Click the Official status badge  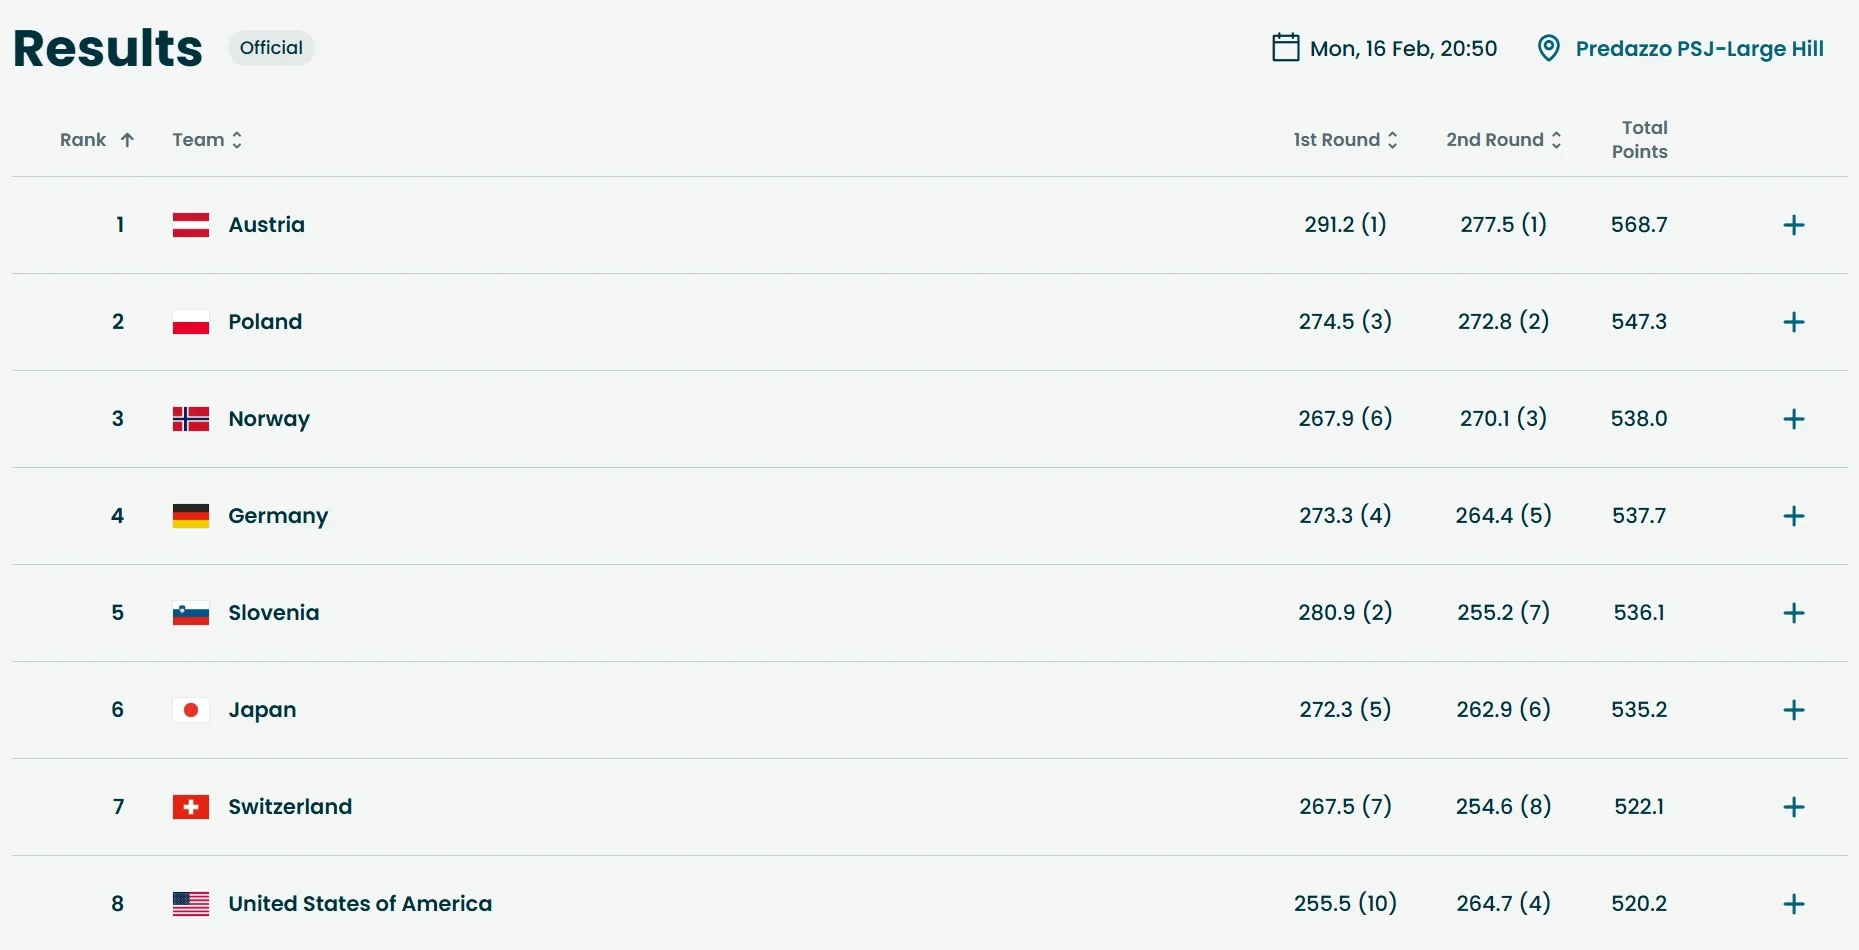click(x=271, y=48)
